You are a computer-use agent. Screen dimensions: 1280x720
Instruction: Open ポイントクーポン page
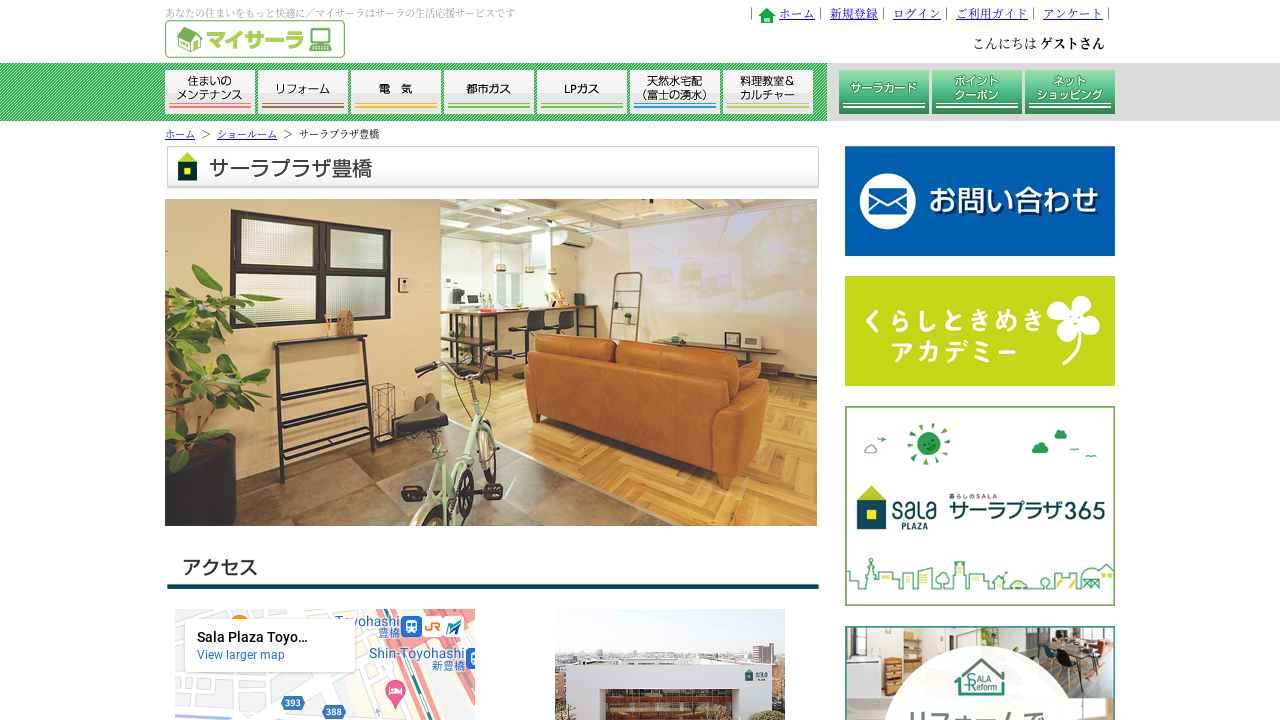pos(977,92)
